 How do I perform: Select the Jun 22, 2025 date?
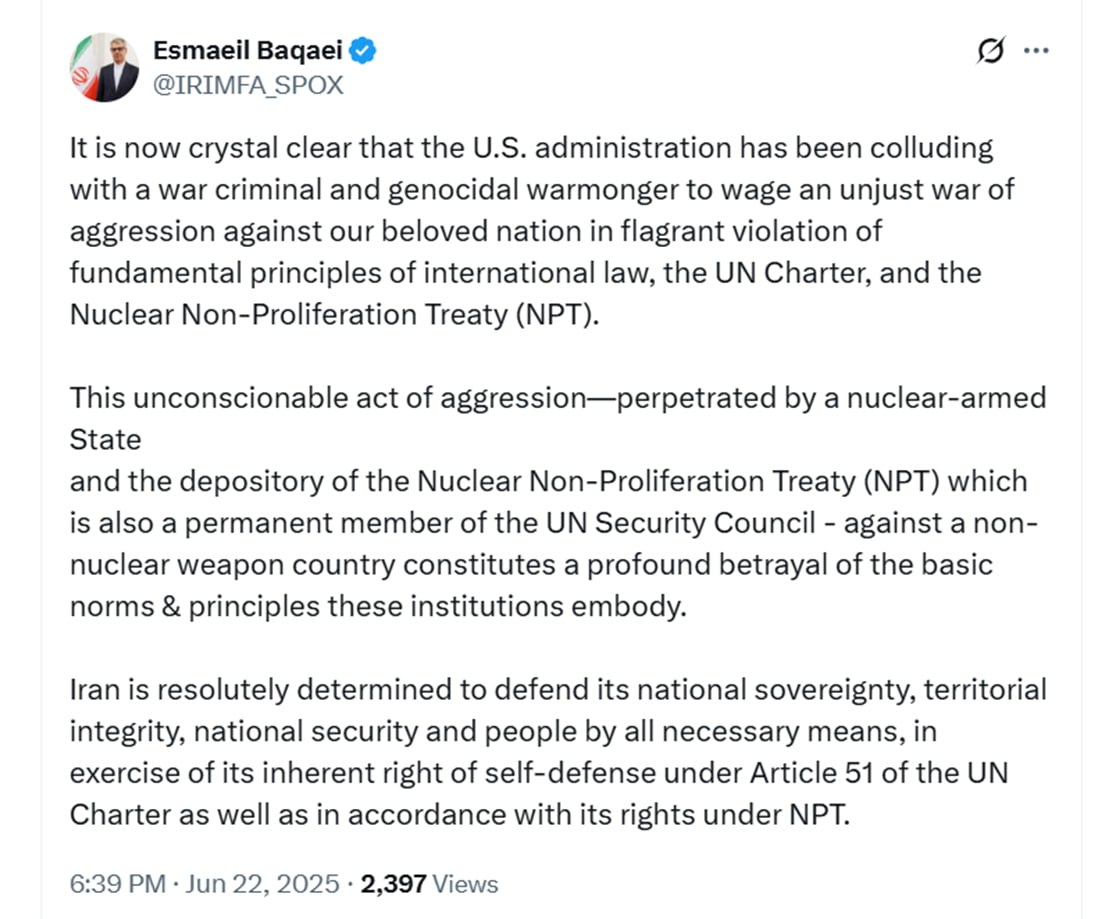tap(263, 884)
